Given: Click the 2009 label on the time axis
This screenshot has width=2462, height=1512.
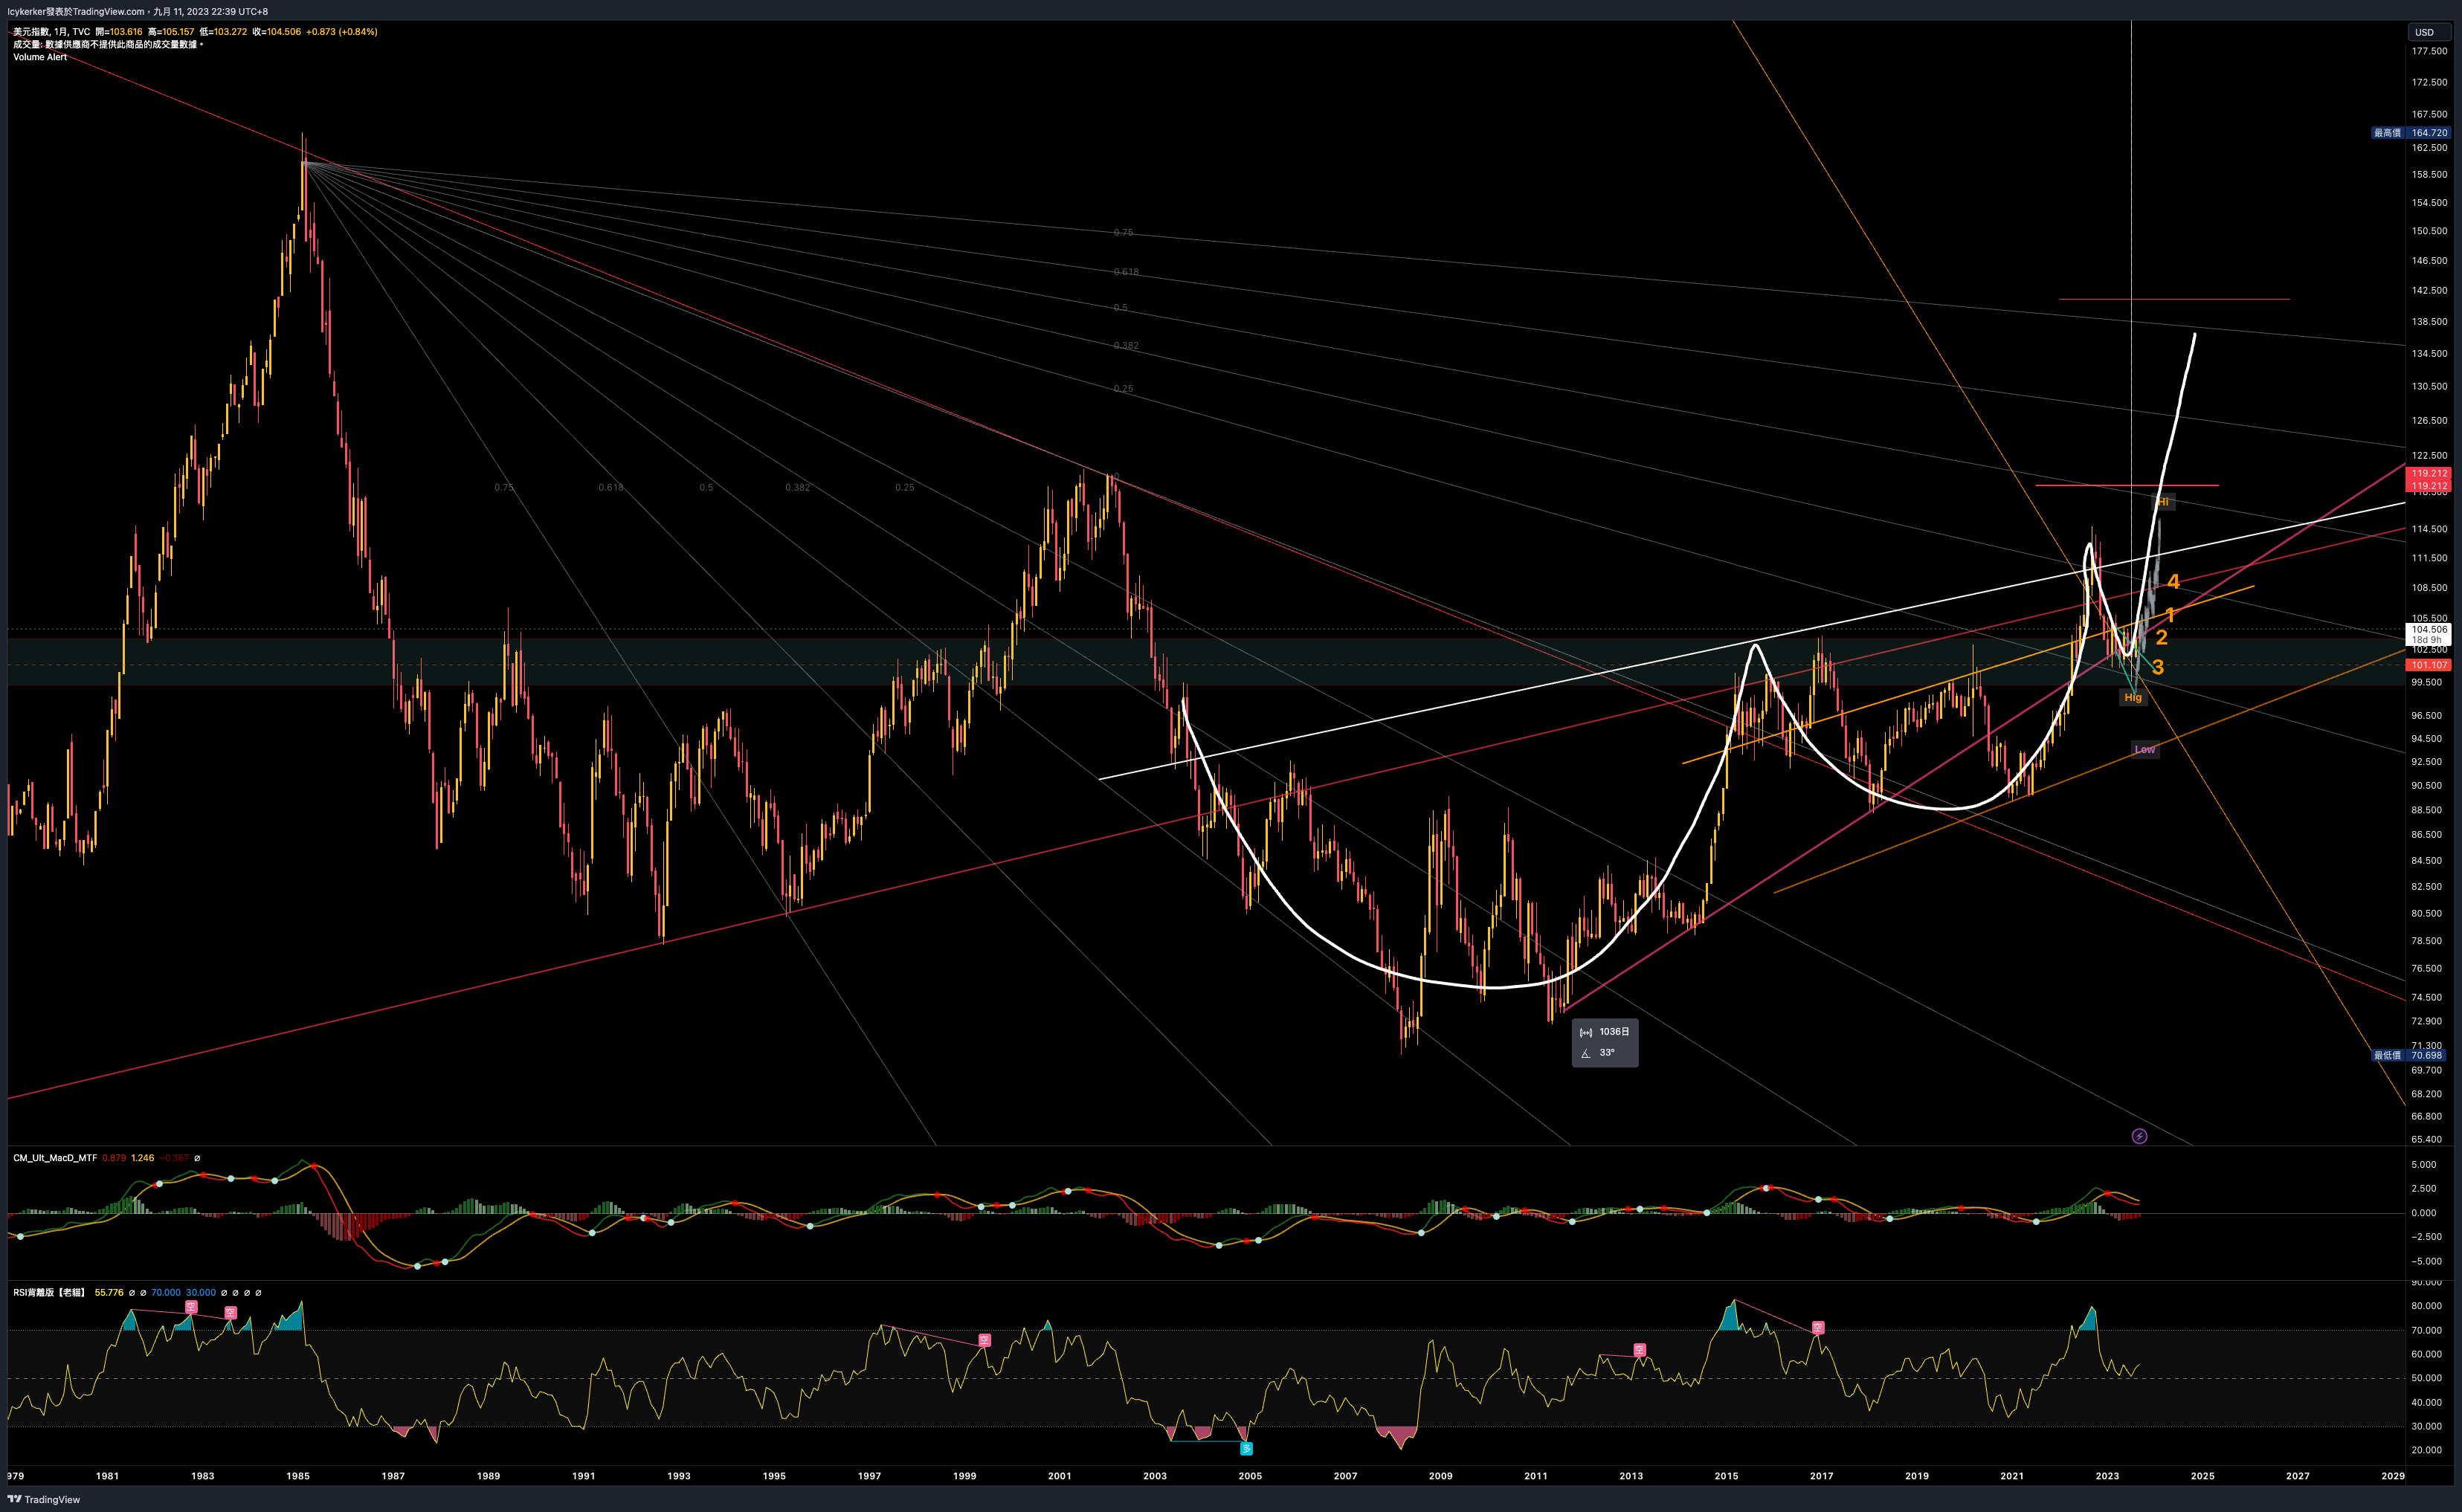Looking at the screenshot, I should 1441,1476.
